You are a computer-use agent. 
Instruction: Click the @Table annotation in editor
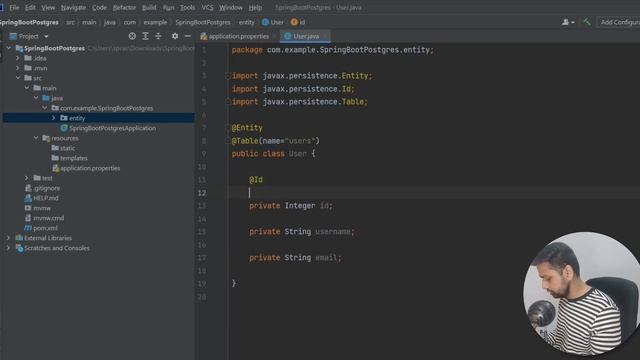pyautogui.click(x=245, y=141)
